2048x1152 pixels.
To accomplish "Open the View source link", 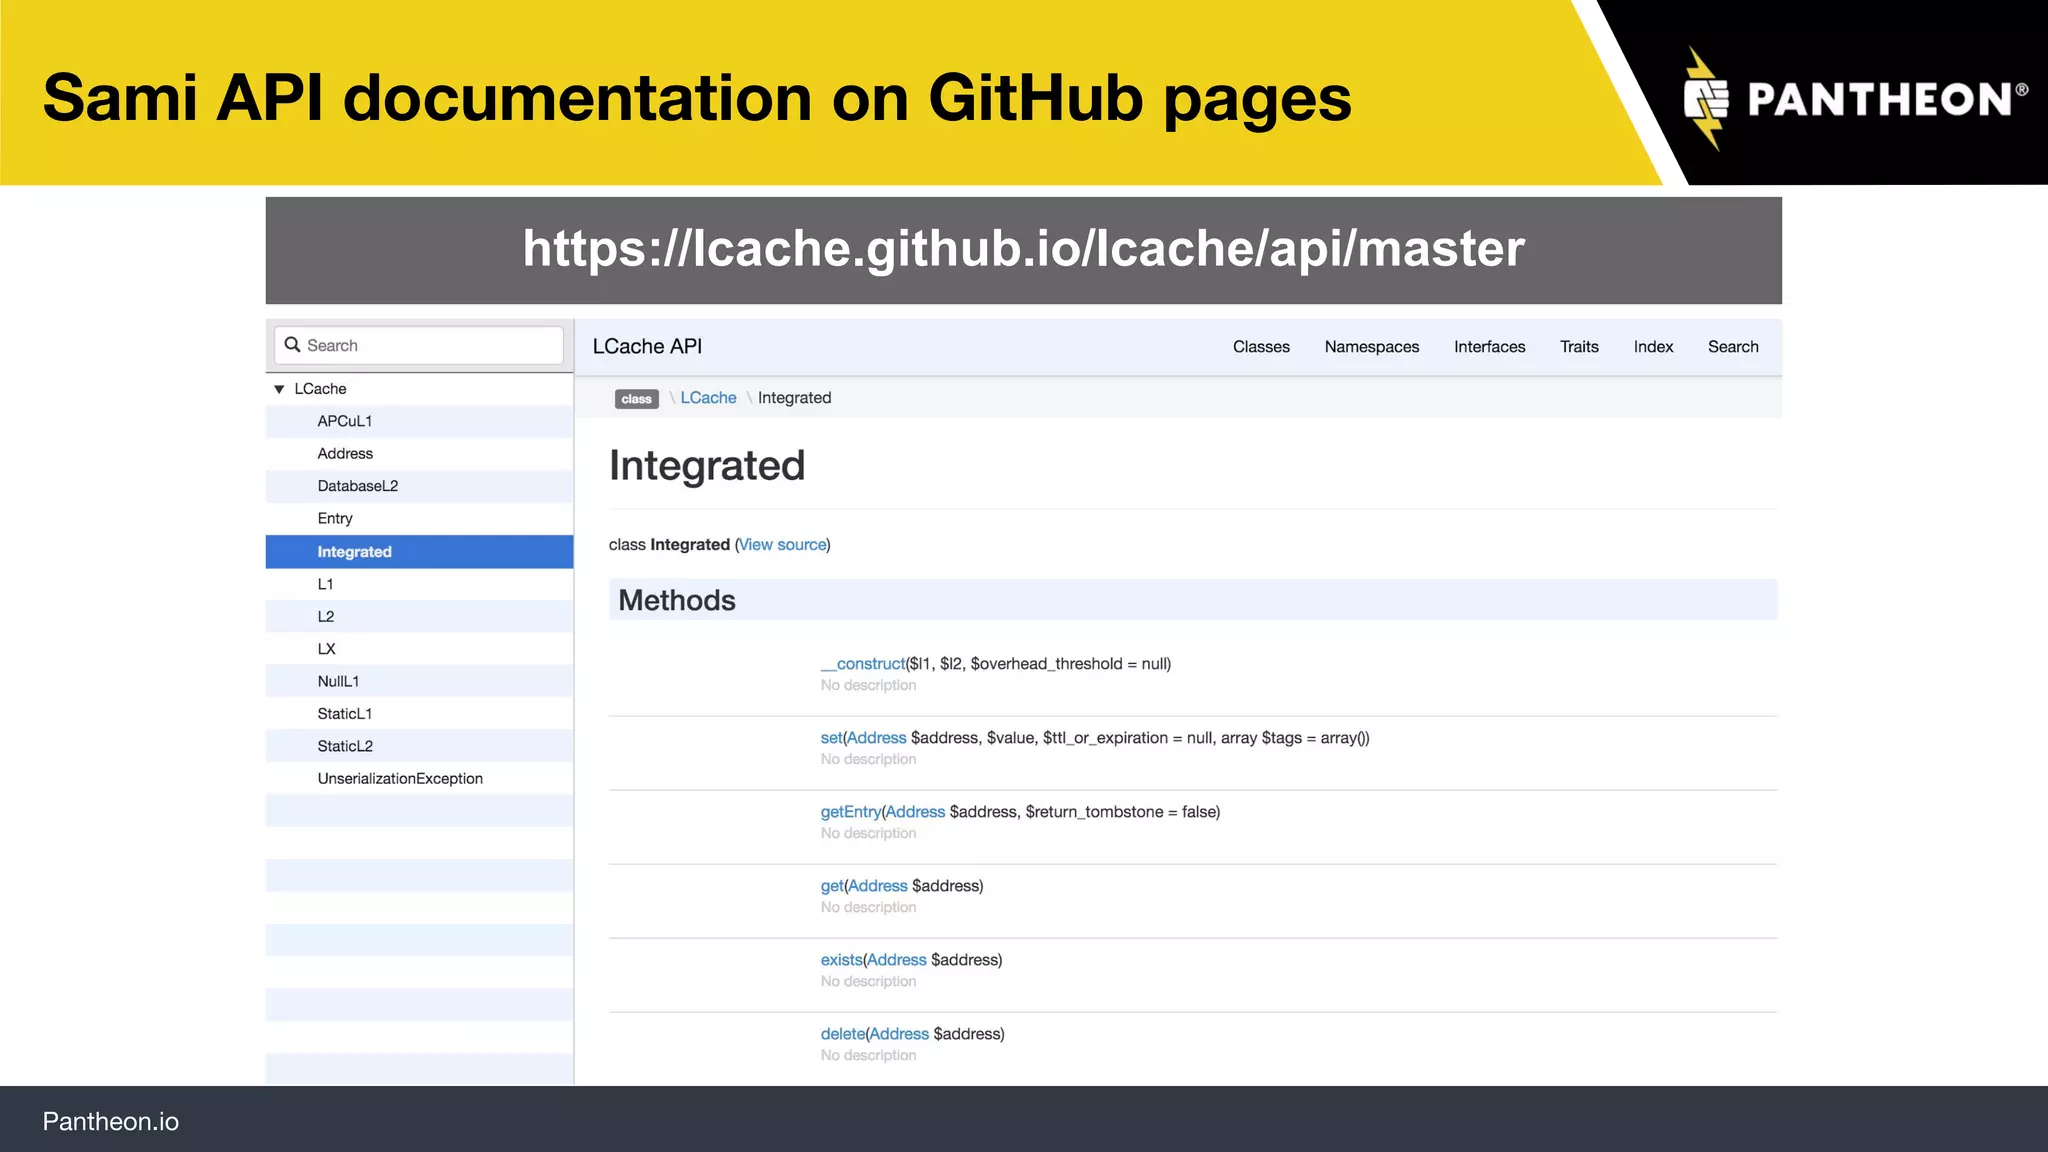I will pos(783,545).
